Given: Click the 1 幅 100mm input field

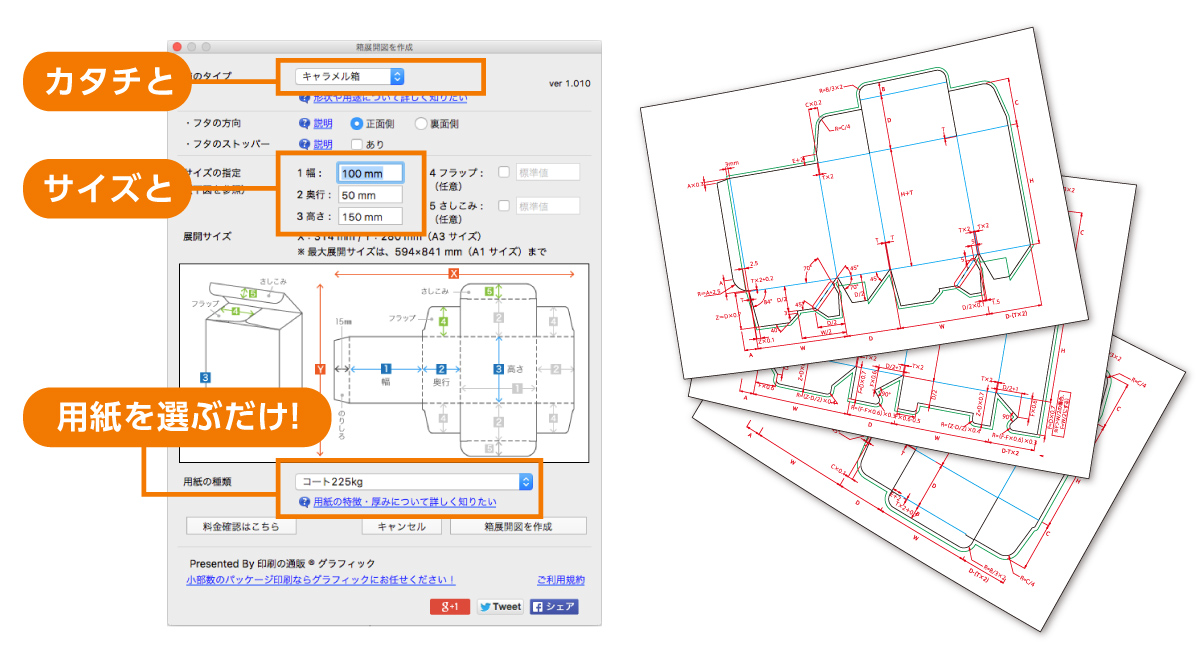Looking at the screenshot, I should pos(370,171).
